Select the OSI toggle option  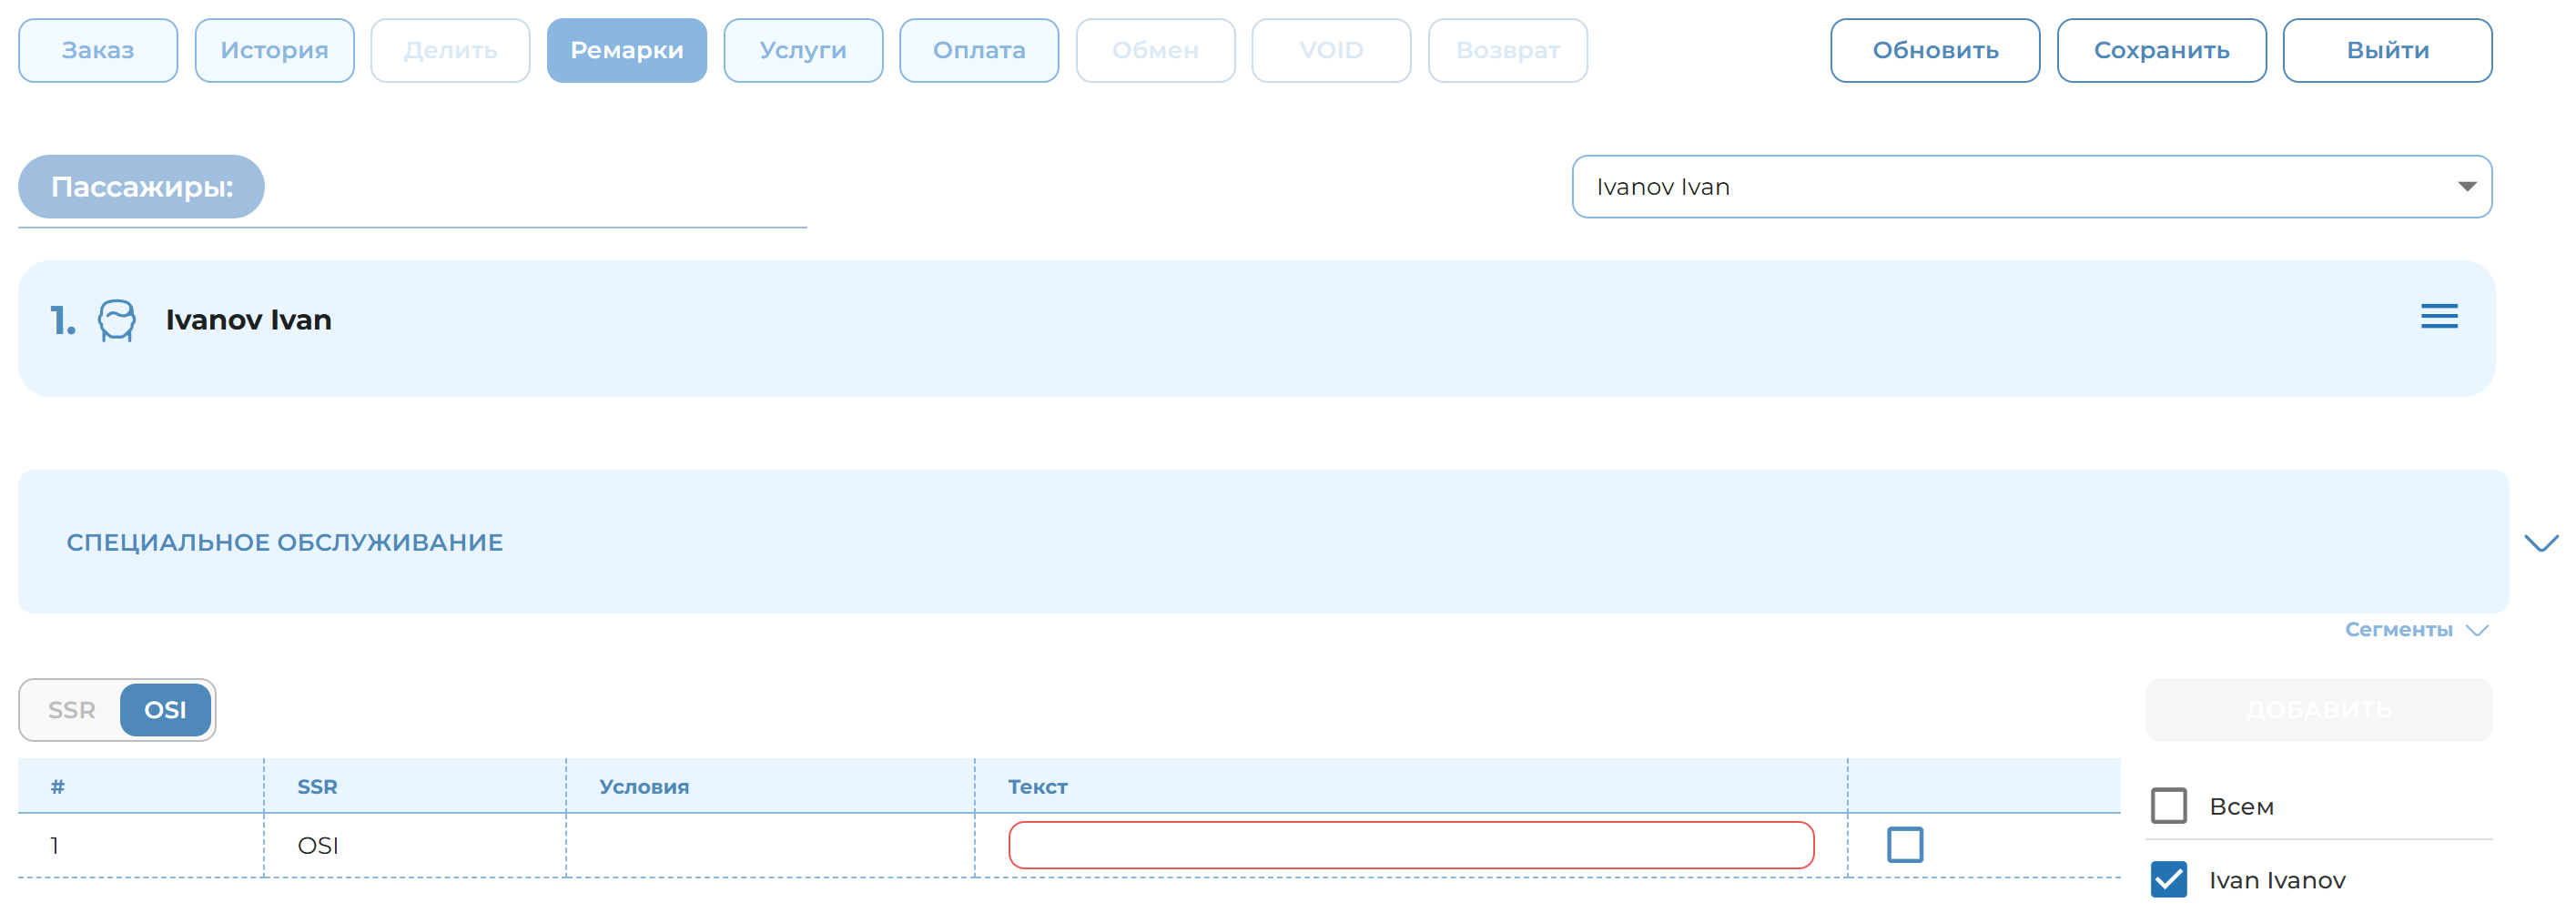click(x=165, y=710)
